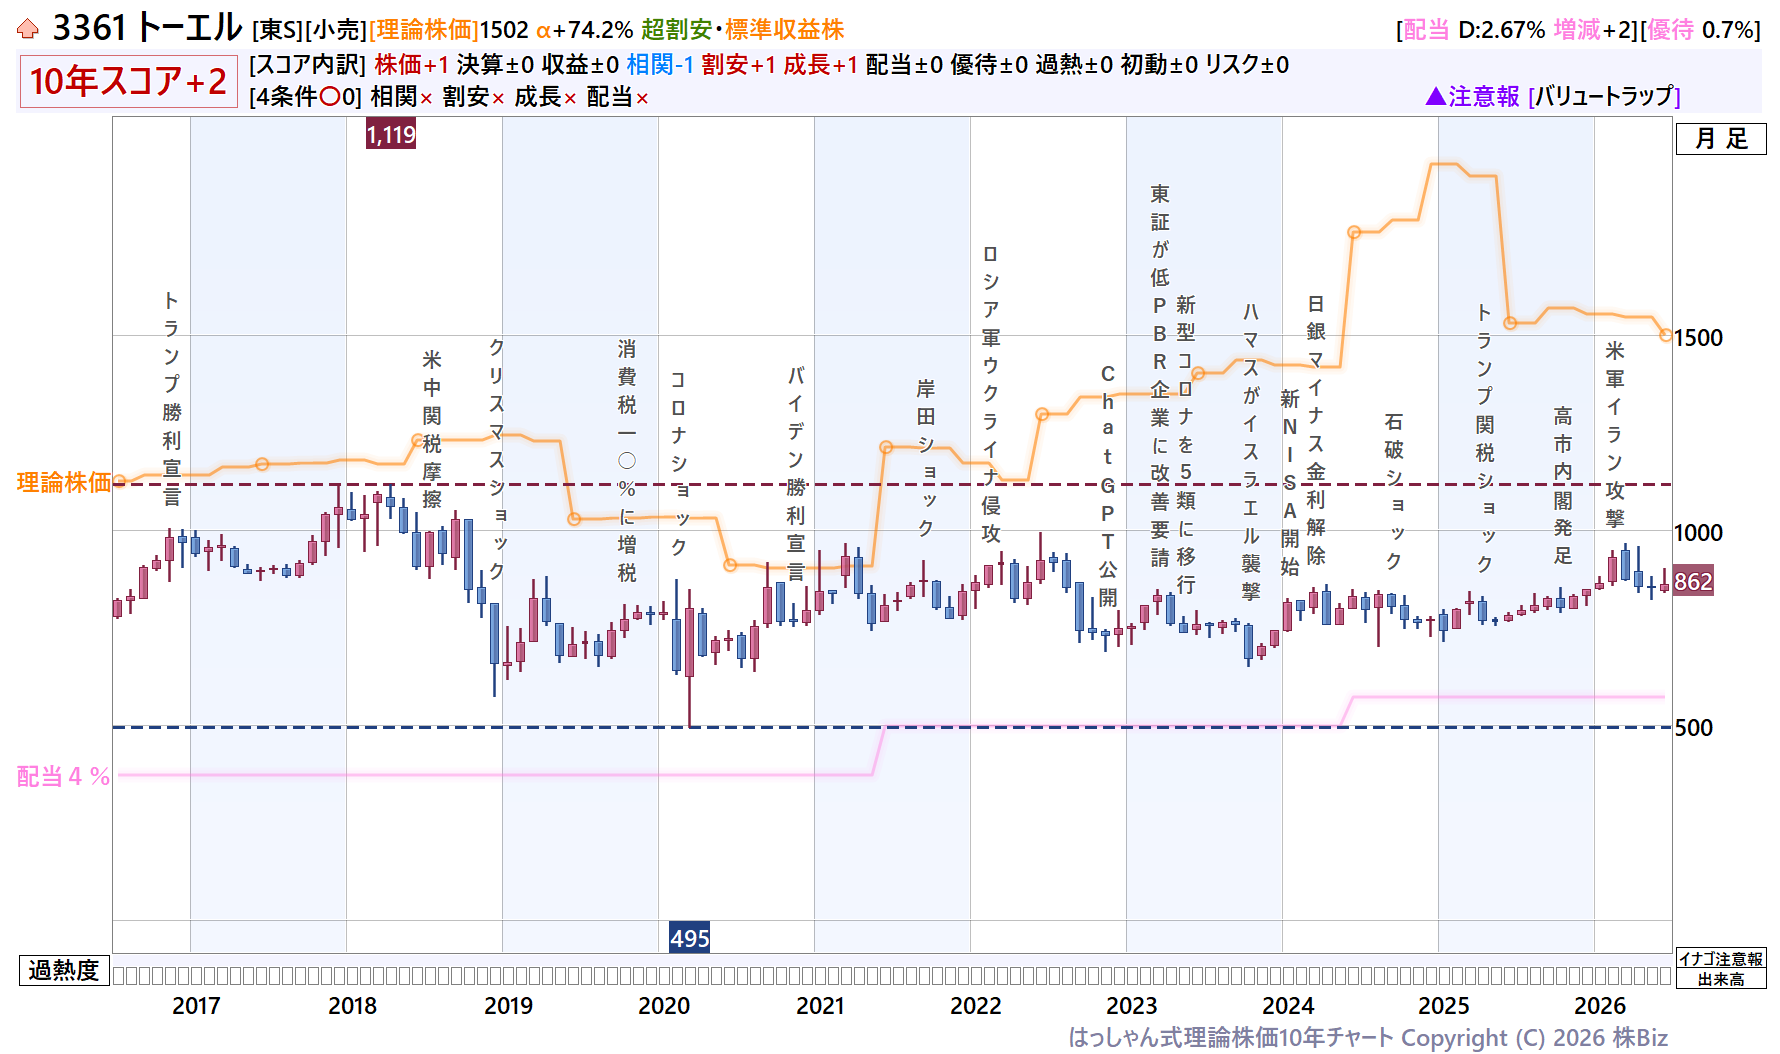Click the 1,119 high price marker
Screen dimensions: 1780x1054
click(390, 134)
